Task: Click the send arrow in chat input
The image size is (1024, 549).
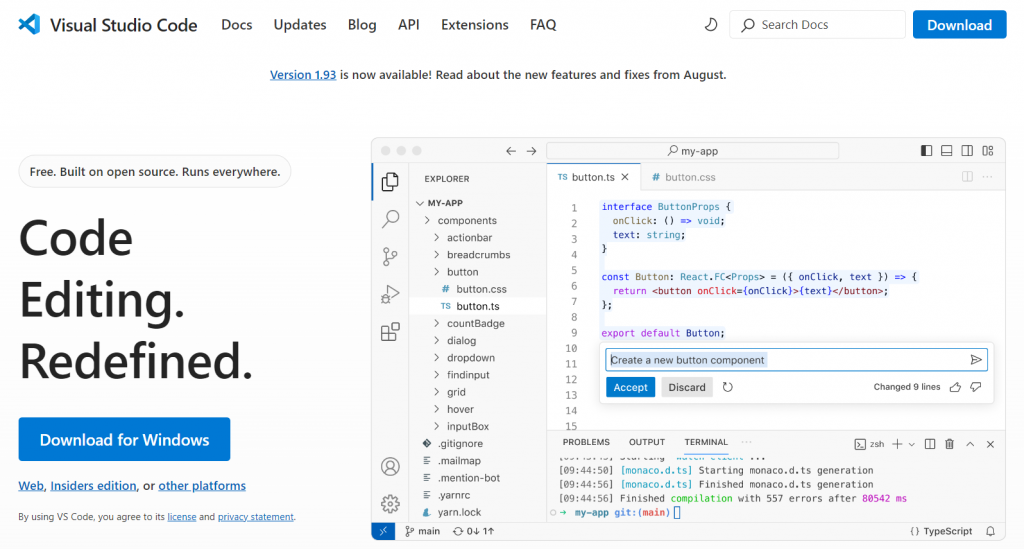Action: pyautogui.click(x=976, y=360)
